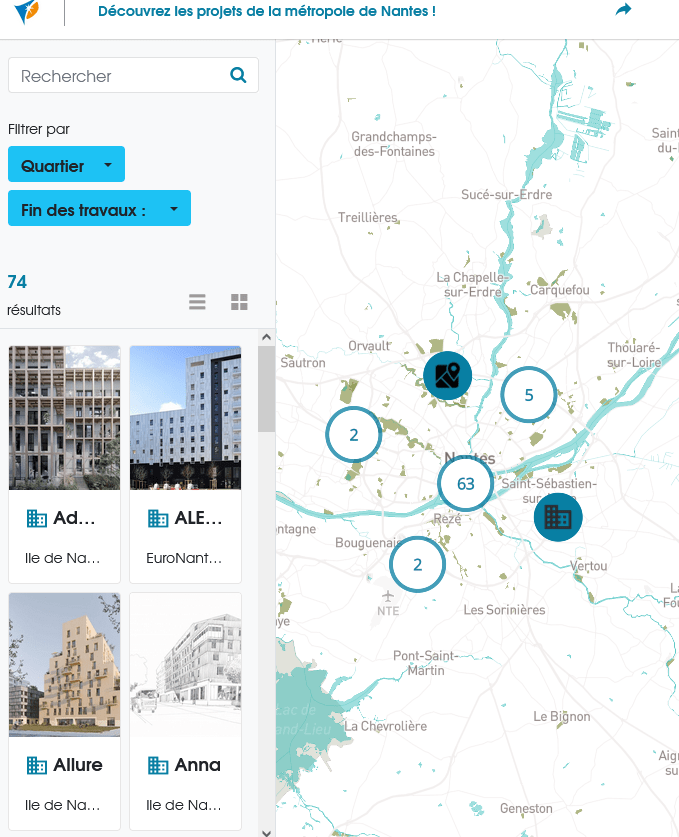This screenshot has height=837, width=679.
Task: Open the ALE... project thumbnail
Action: (x=185, y=417)
